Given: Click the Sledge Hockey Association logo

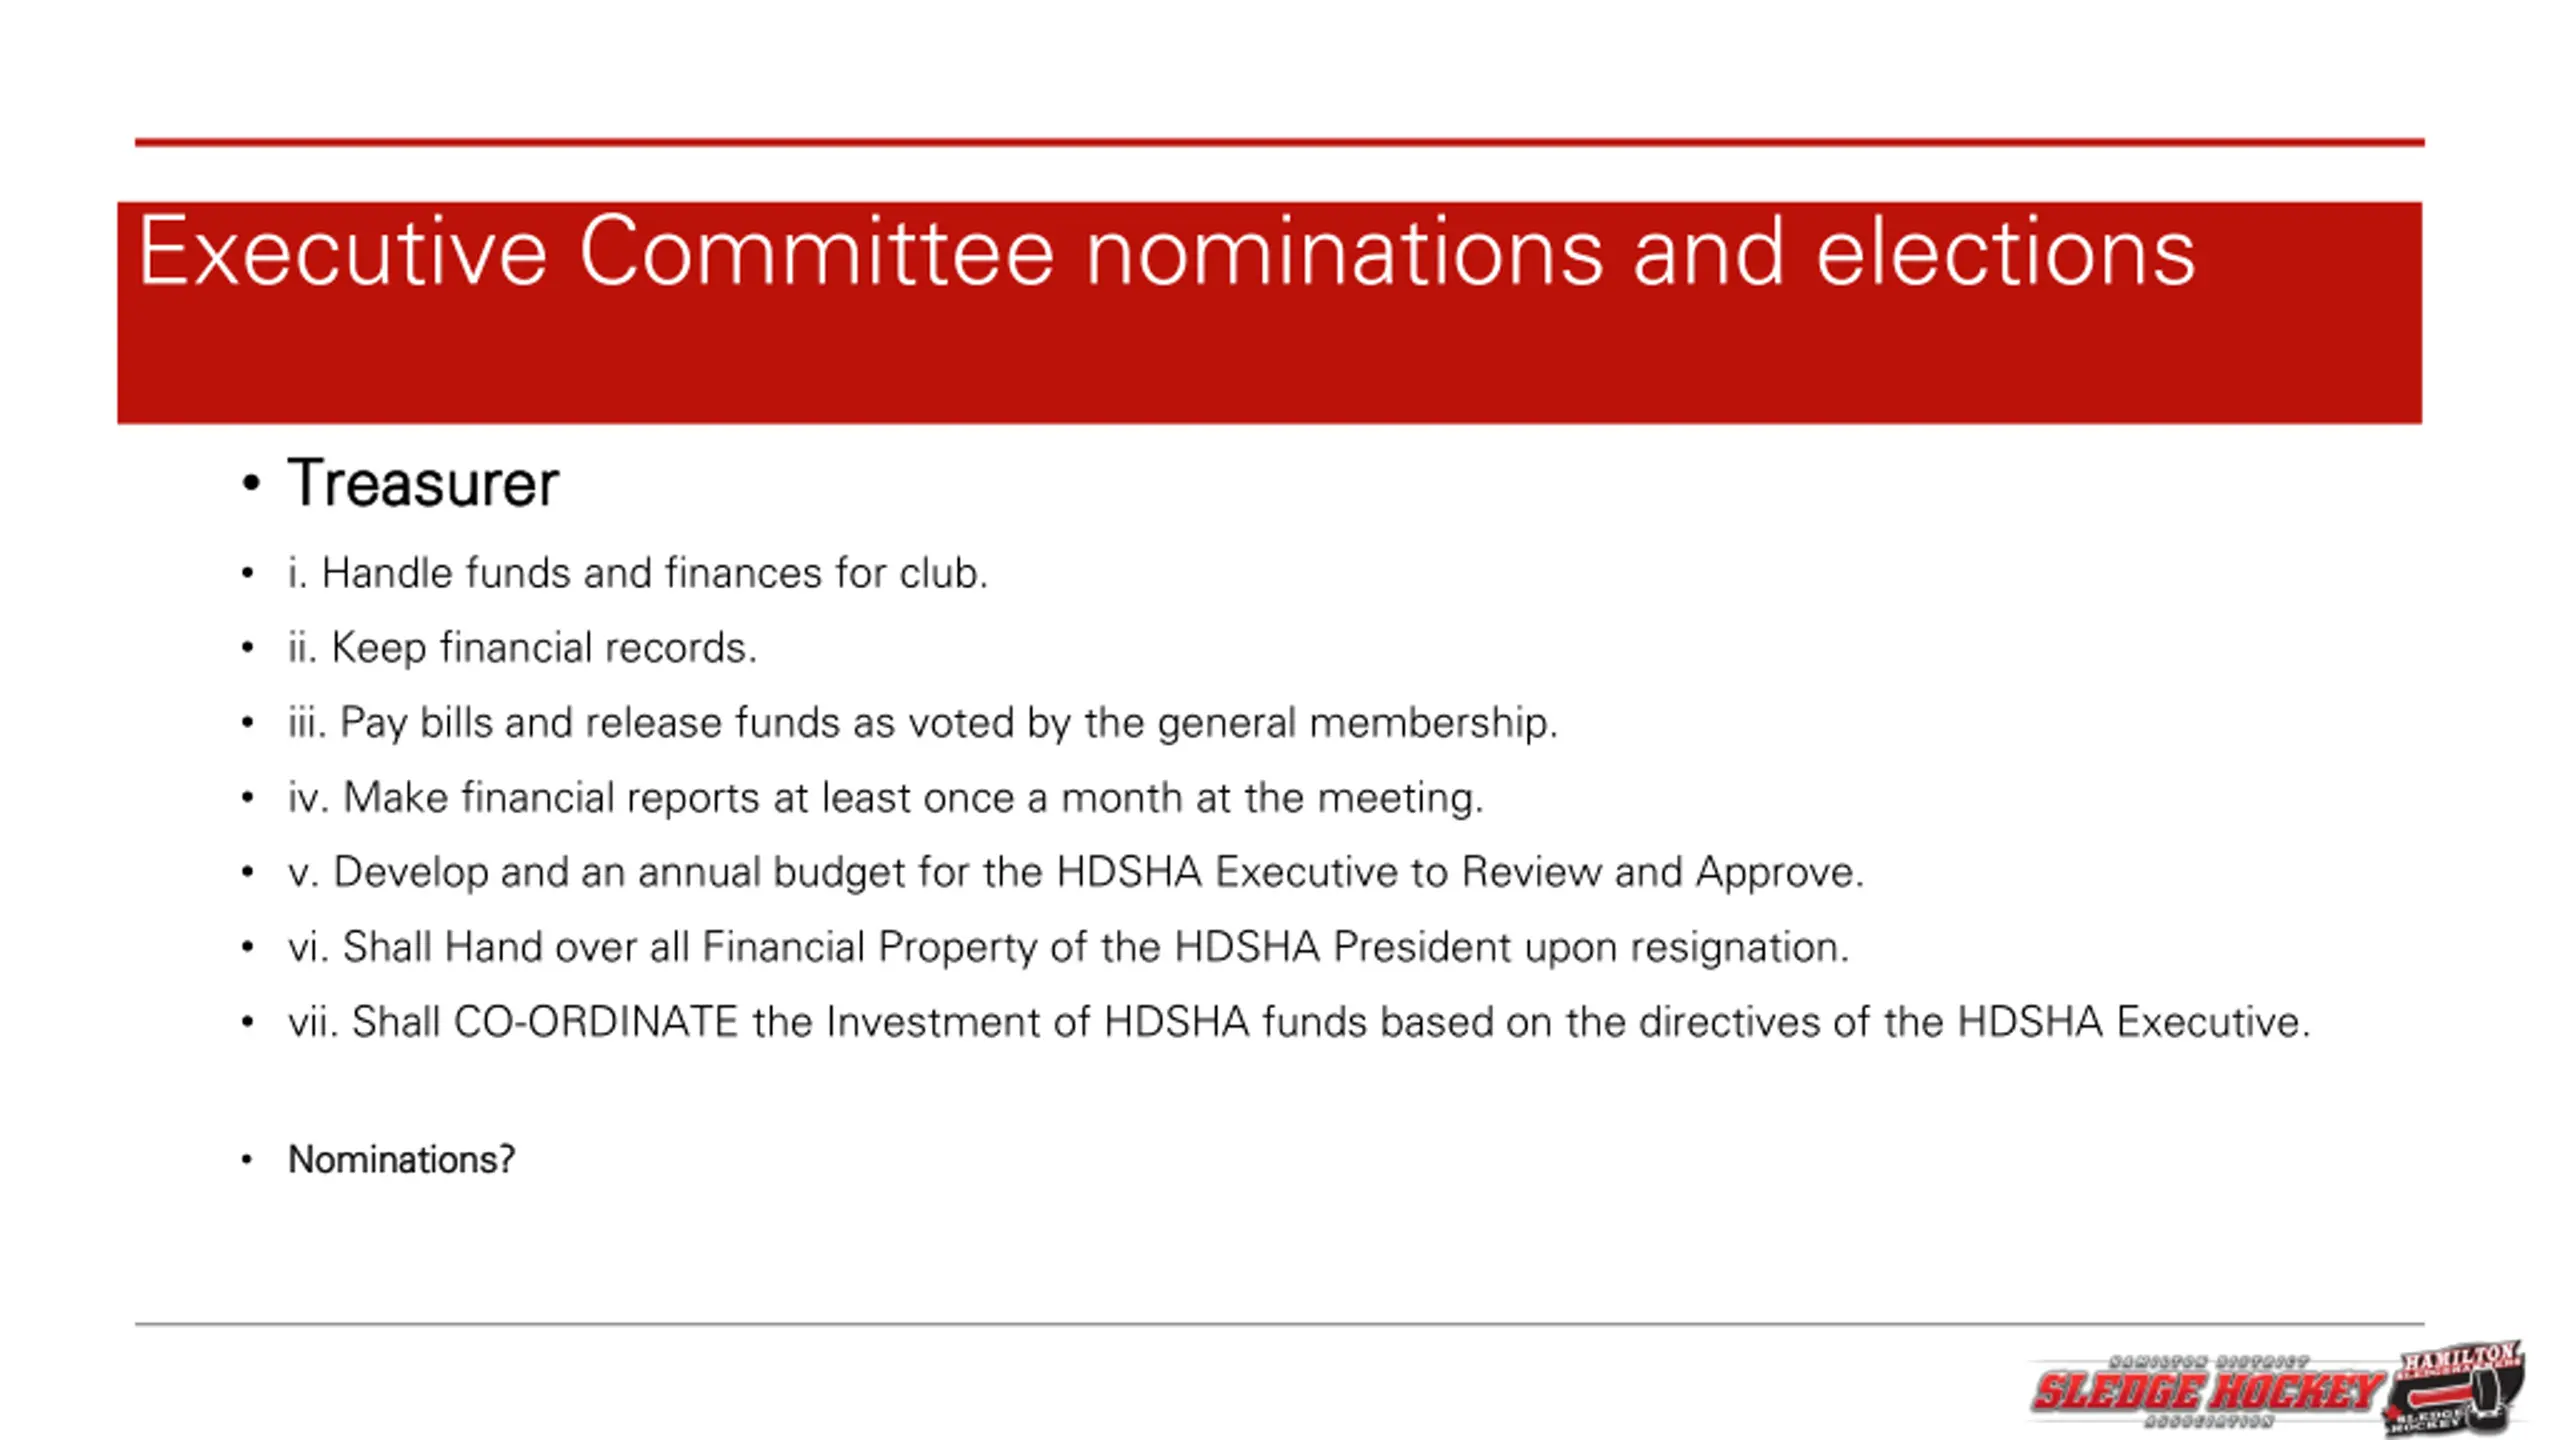Looking at the screenshot, I should pos(2208,1391).
